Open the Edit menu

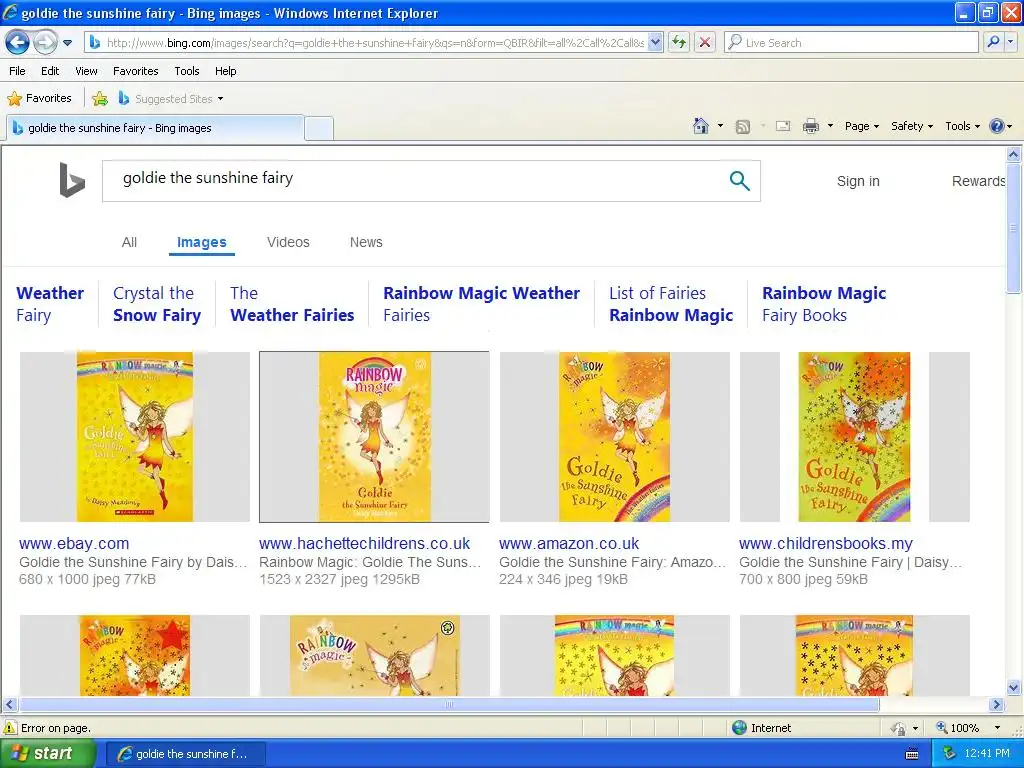(x=50, y=71)
